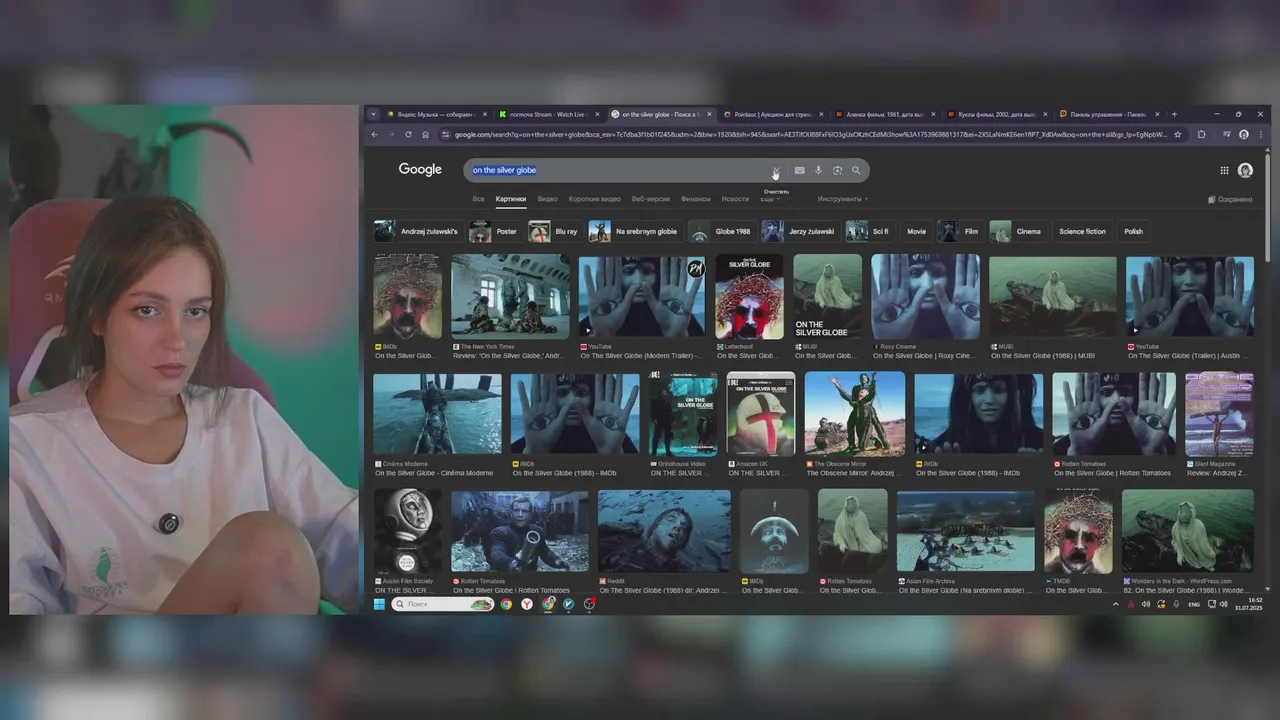Image resolution: width=1280 pixels, height=720 pixels.
Task: Open the tab search dropdown arrow
Action: pyautogui.click(x=374, y=114)
